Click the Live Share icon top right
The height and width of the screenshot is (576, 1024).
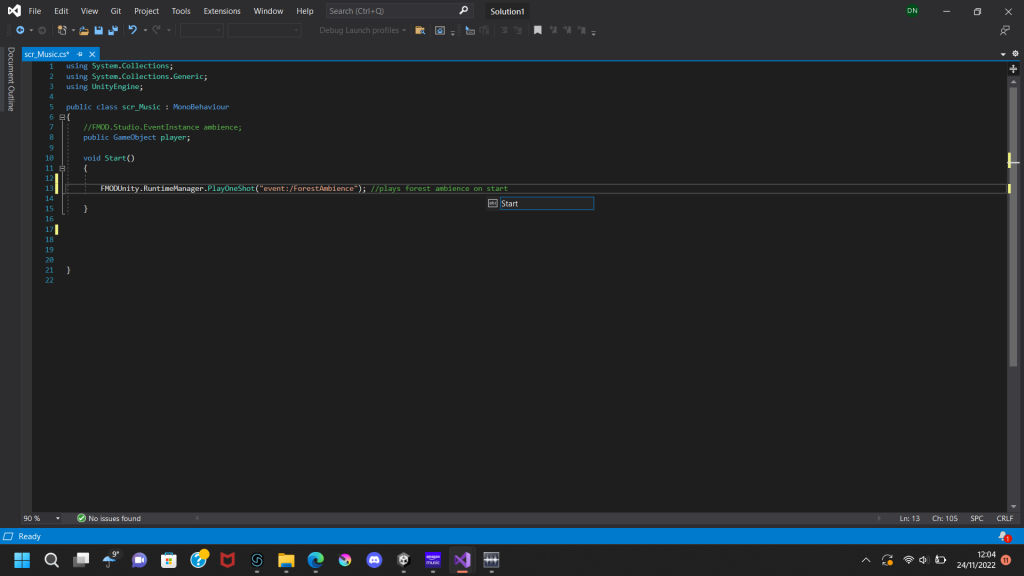(x=1004, y=30)
